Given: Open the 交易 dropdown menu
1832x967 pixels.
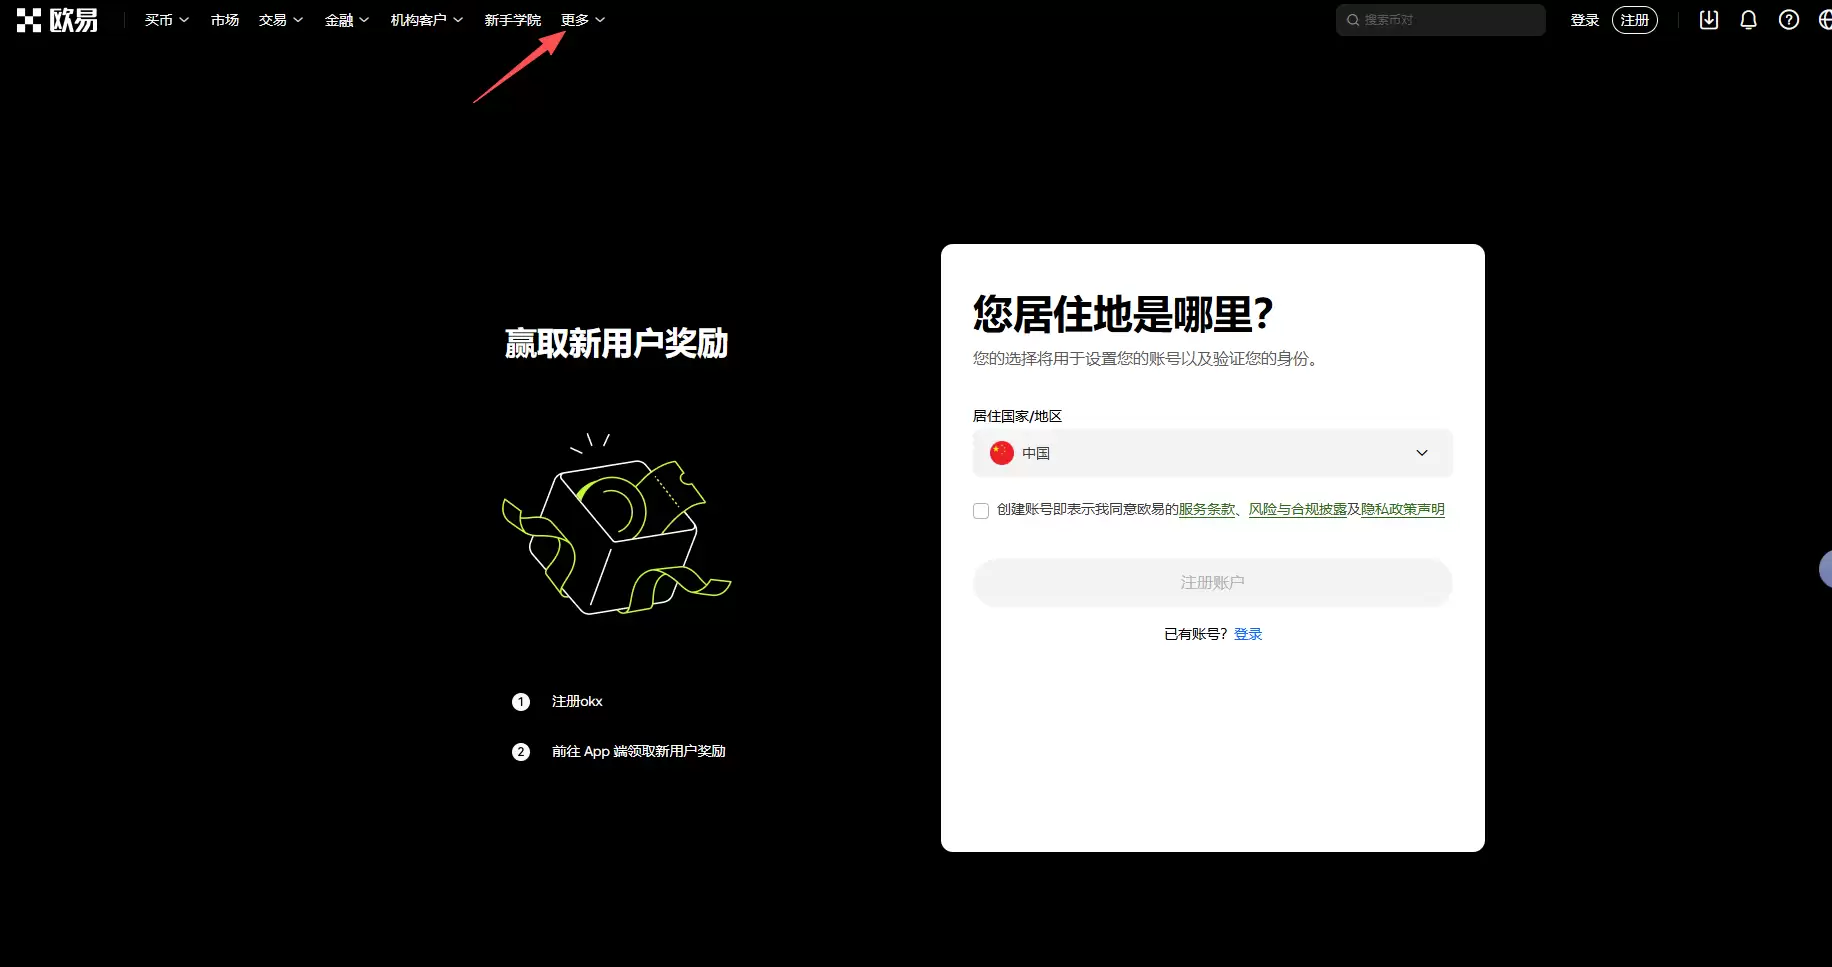Looking at the screenshot, I should (272, 19).
